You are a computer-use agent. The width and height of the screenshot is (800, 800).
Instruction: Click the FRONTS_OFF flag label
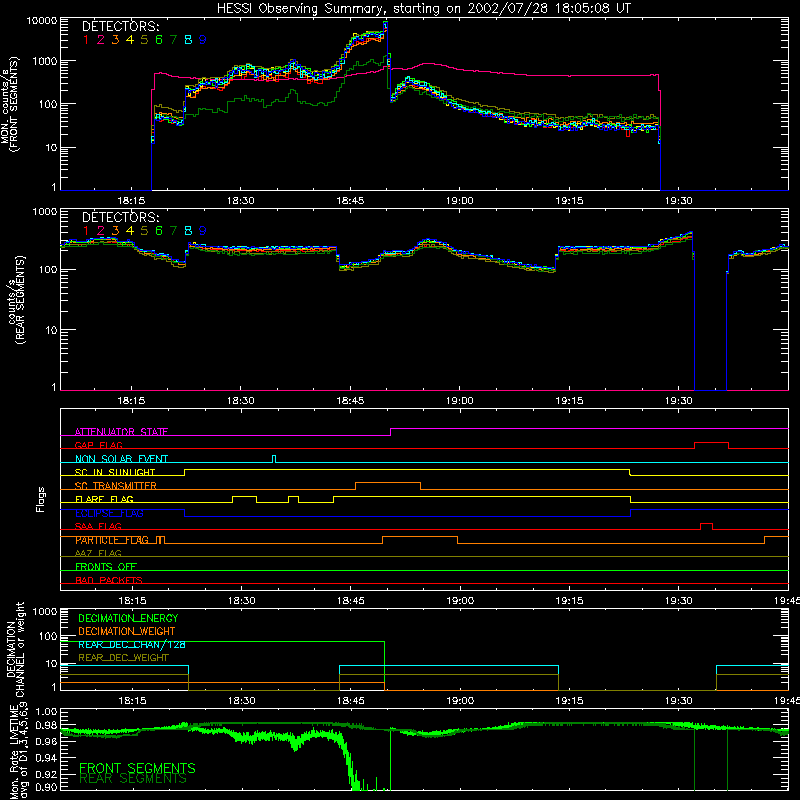point(106,567)
